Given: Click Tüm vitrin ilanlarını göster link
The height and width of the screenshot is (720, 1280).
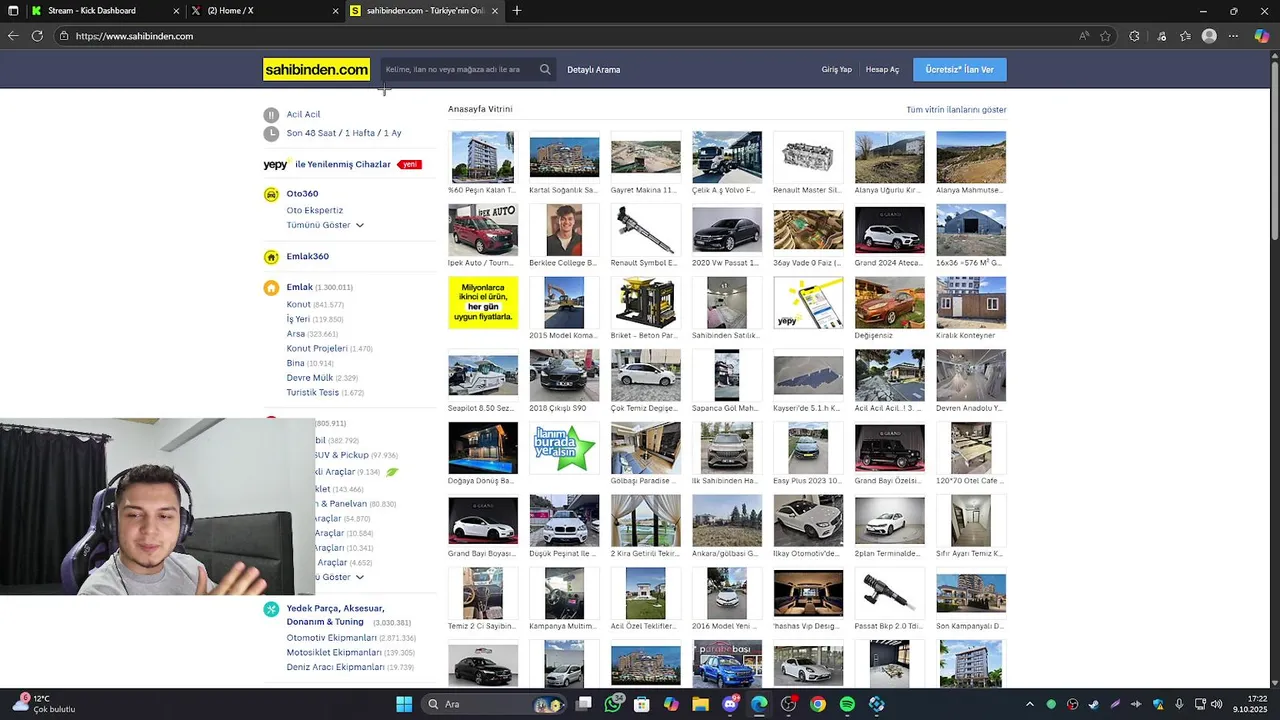Looking at the screenshot, I should click(x=956, y=110).
